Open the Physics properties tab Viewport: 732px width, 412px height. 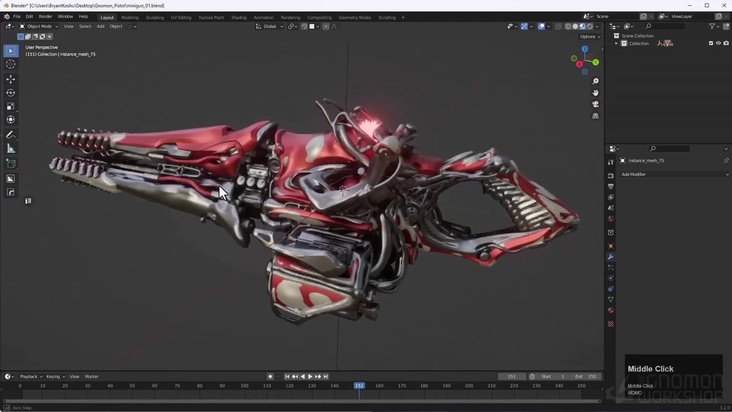coord(611,279)
